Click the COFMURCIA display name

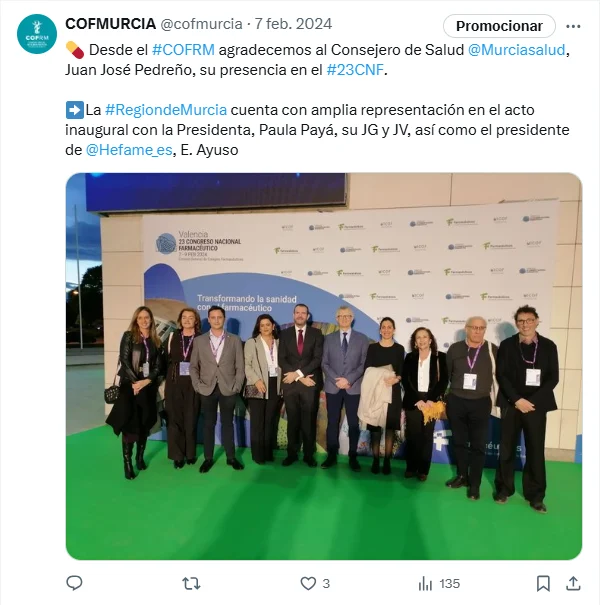coord(110,24)
